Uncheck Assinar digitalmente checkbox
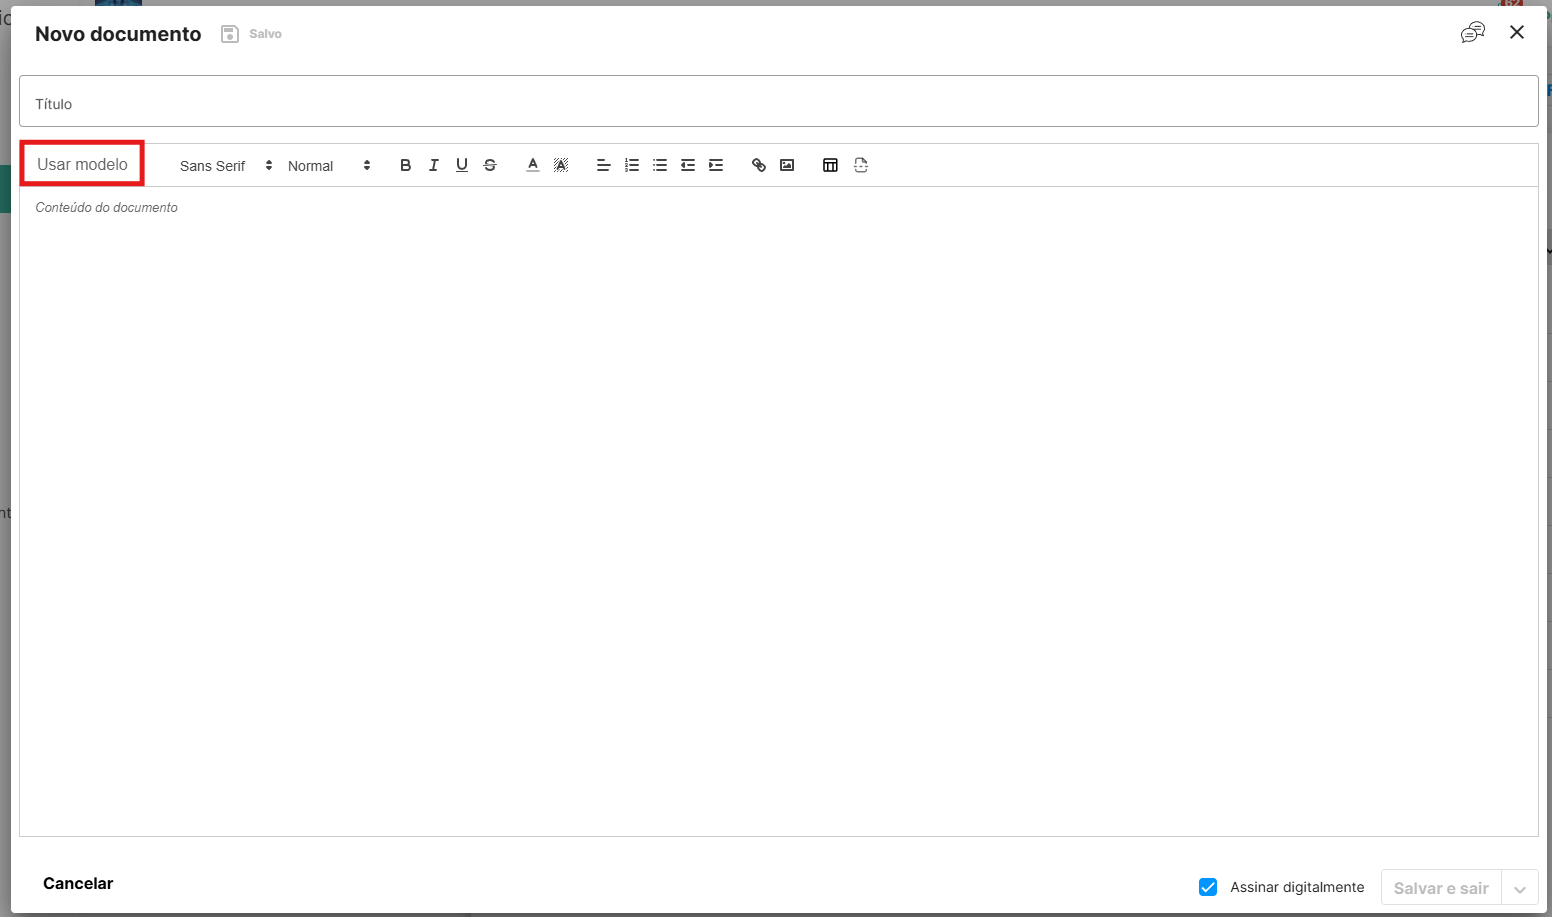Image resolution: width=1552 pixels, height=917 pixels. coord(1208,887)
